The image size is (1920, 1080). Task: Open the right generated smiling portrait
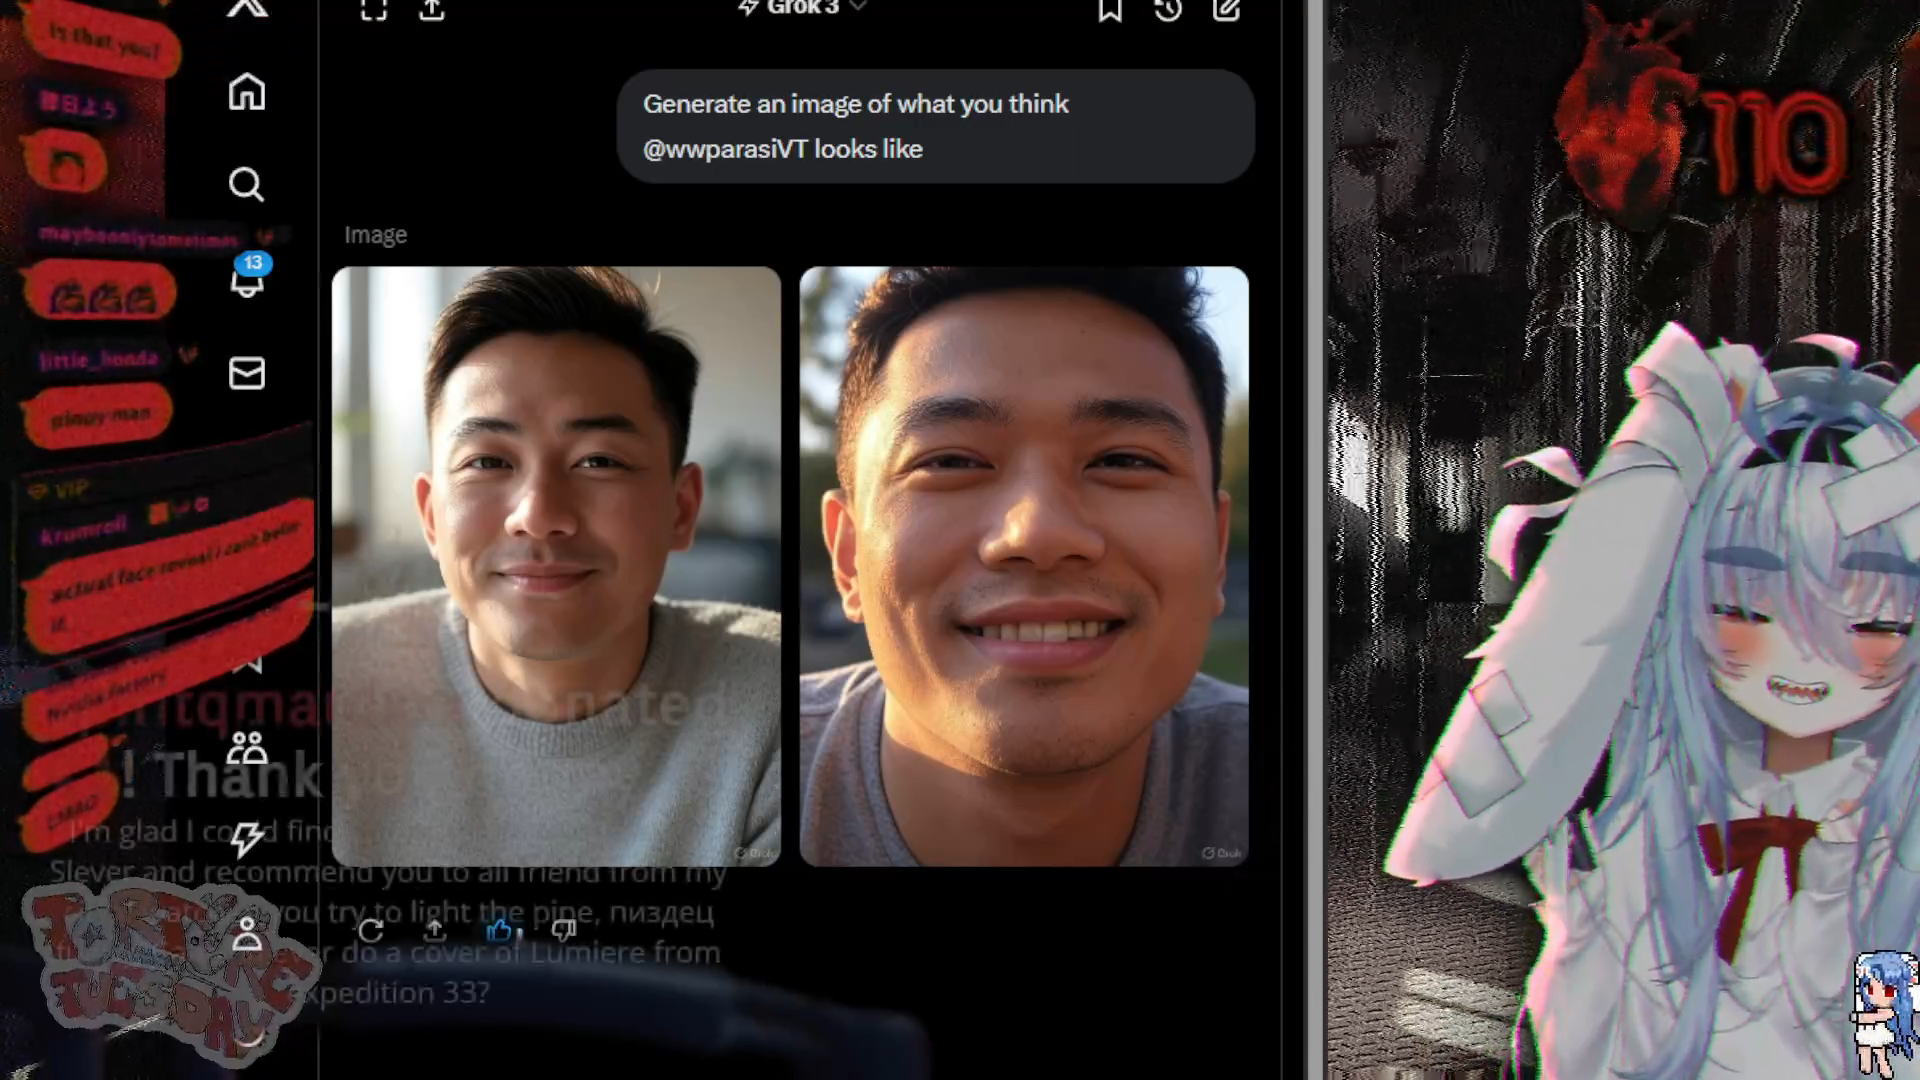pos(1024,566)
